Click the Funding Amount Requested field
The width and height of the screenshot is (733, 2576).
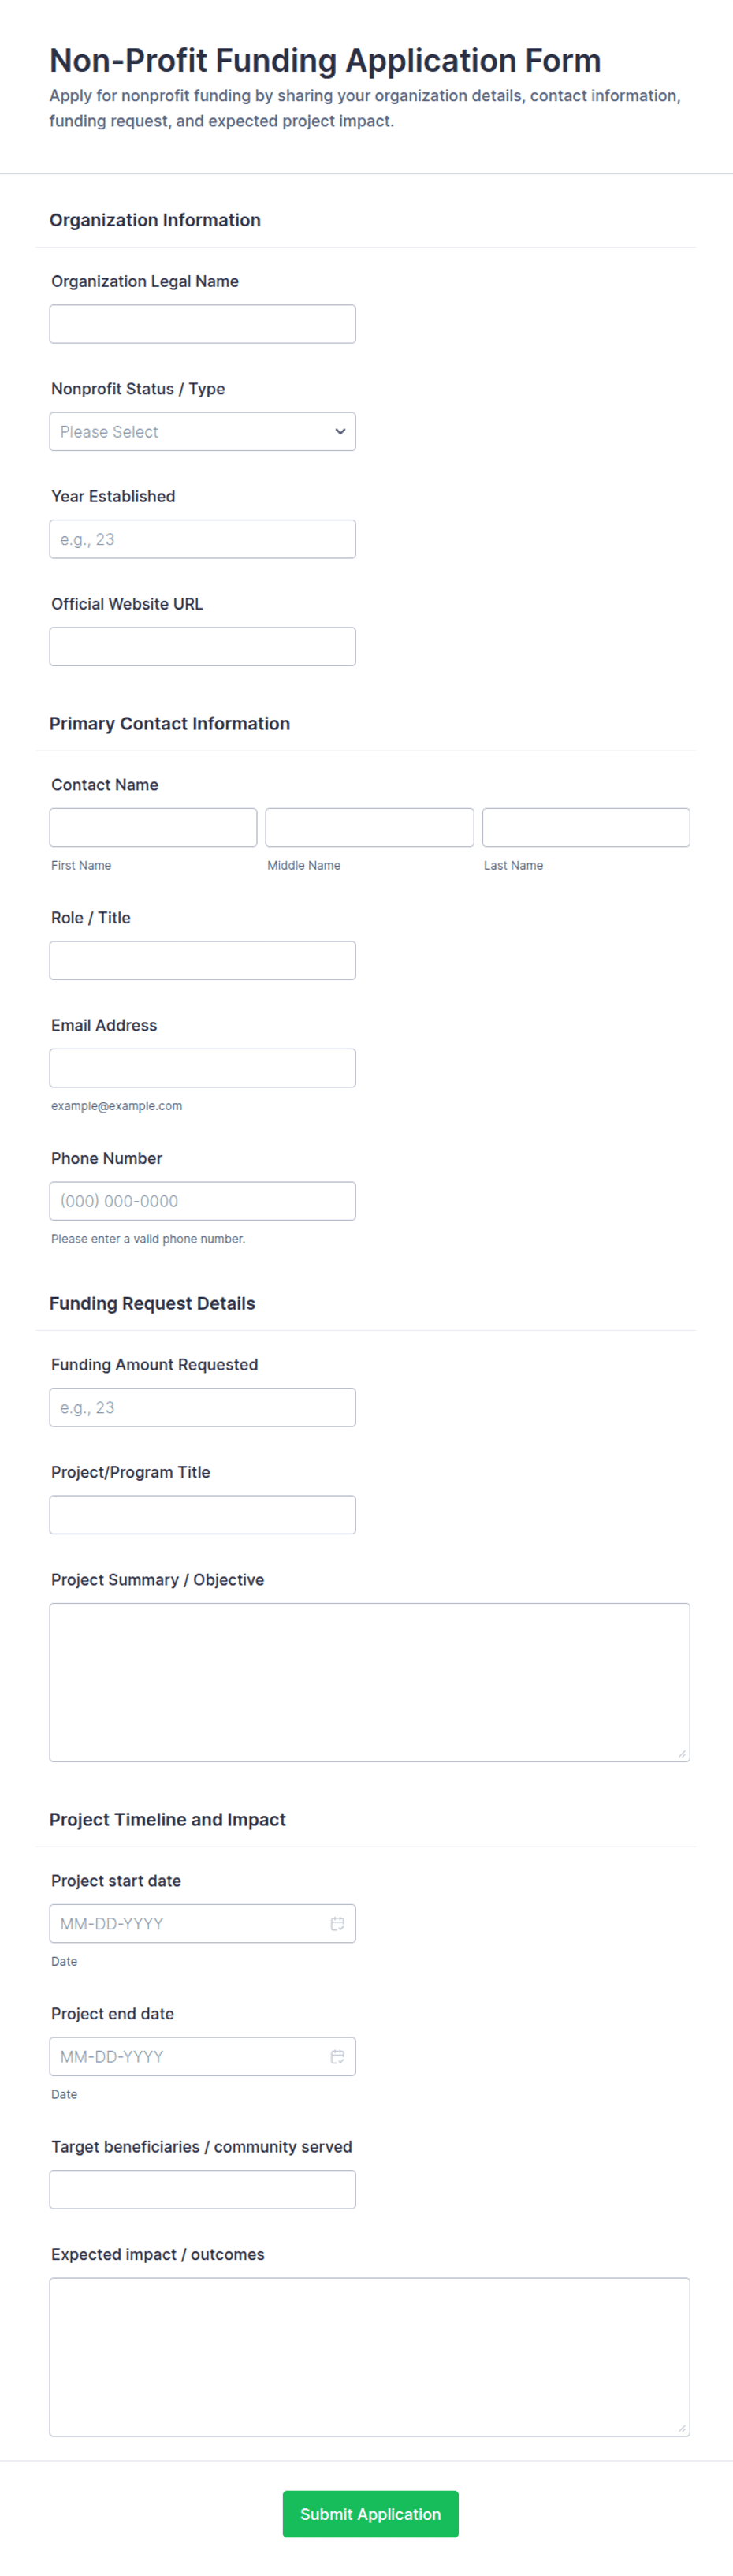tap(202, 1406)
